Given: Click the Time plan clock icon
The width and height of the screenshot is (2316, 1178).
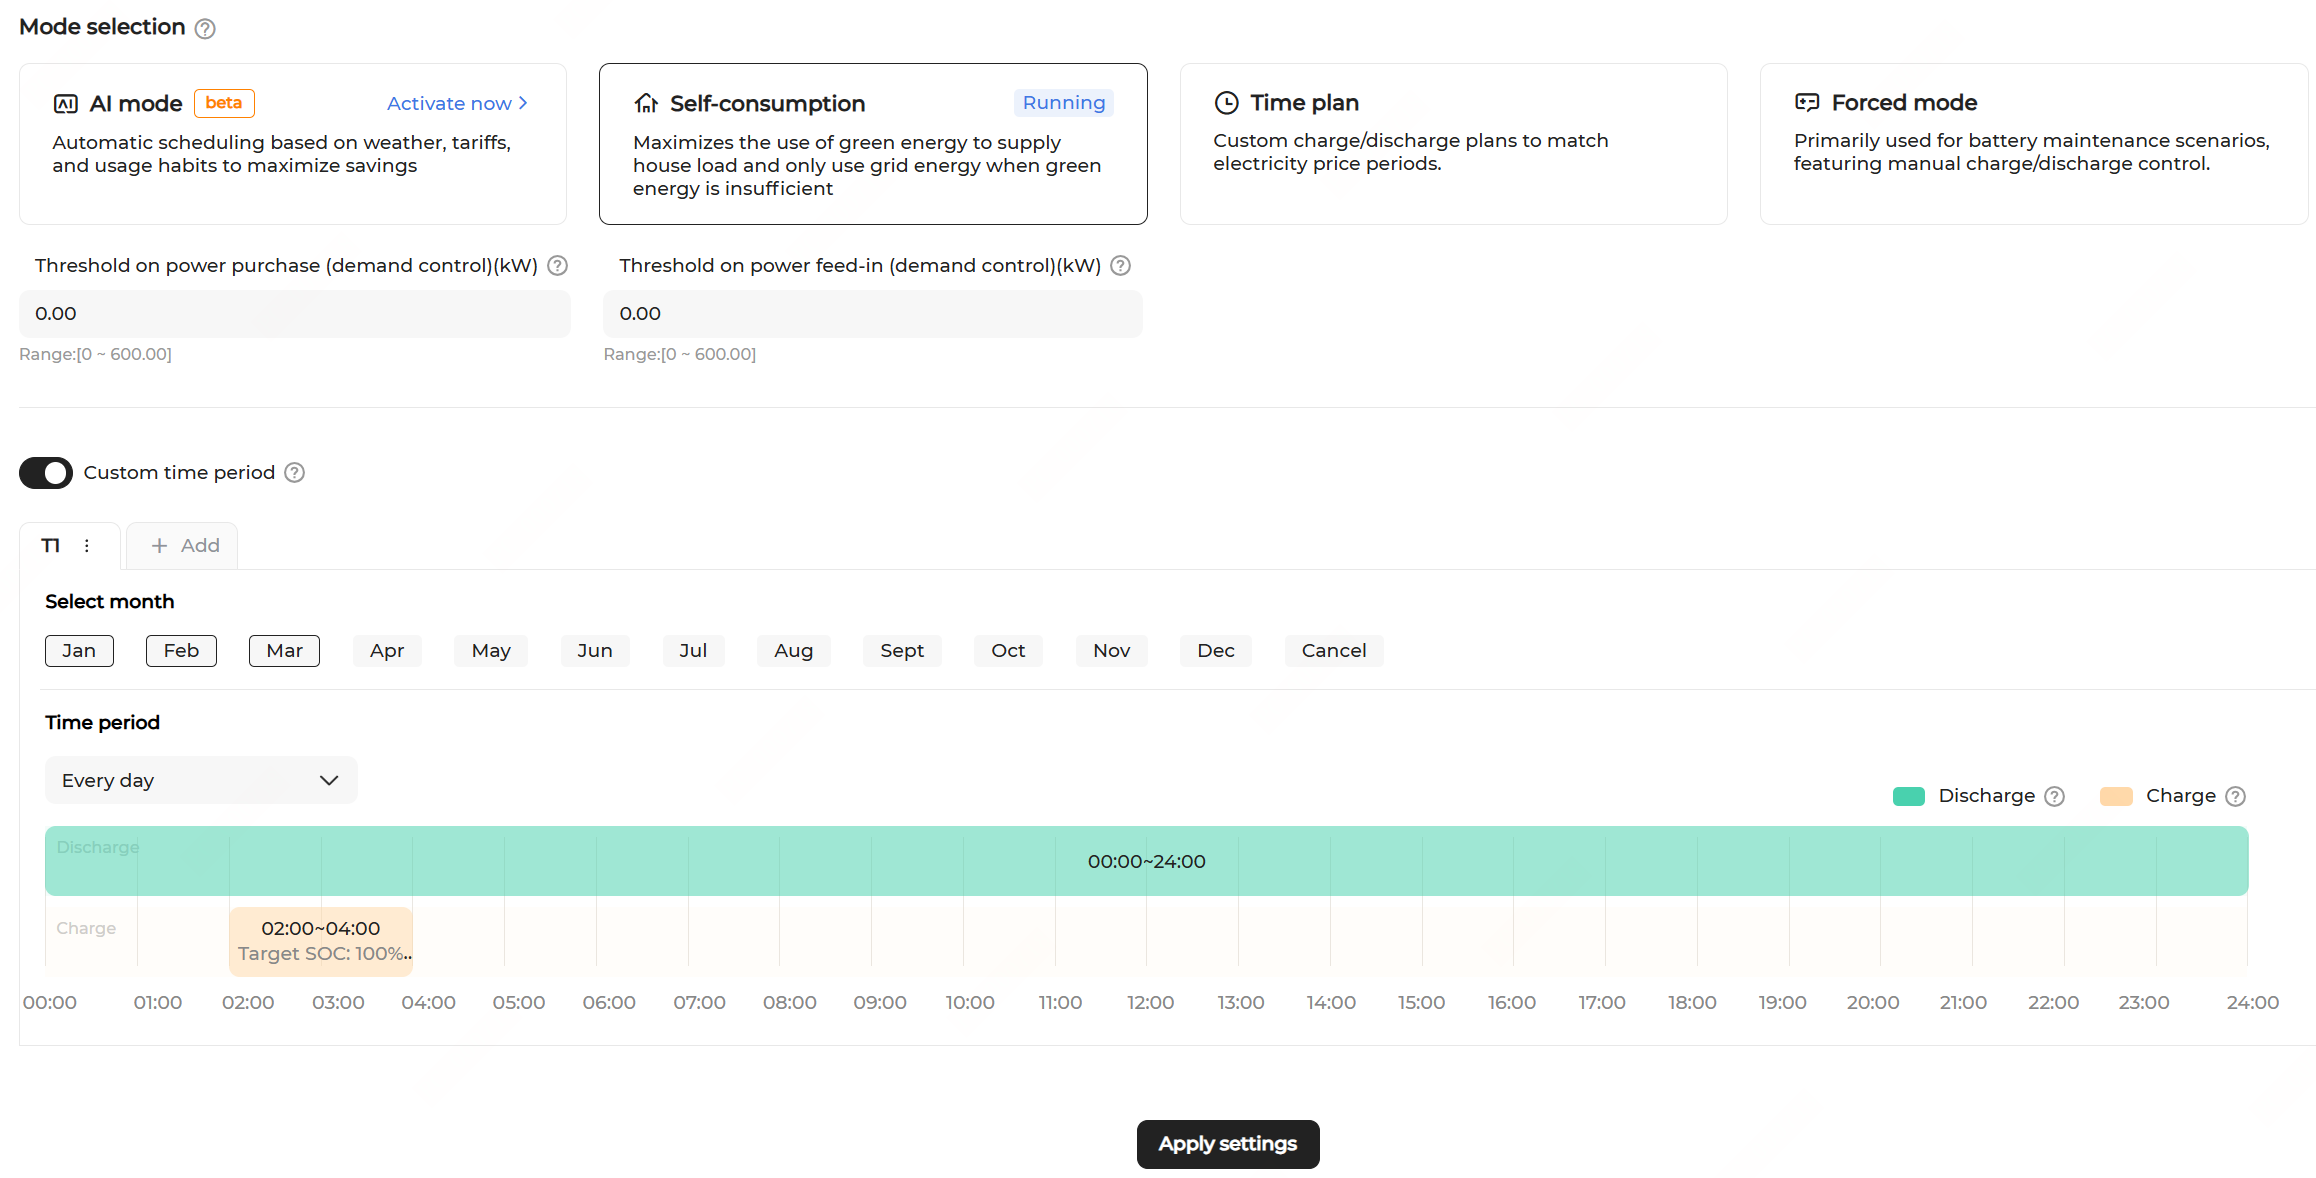Looking at the screenshot, I should pos(1226,103).
